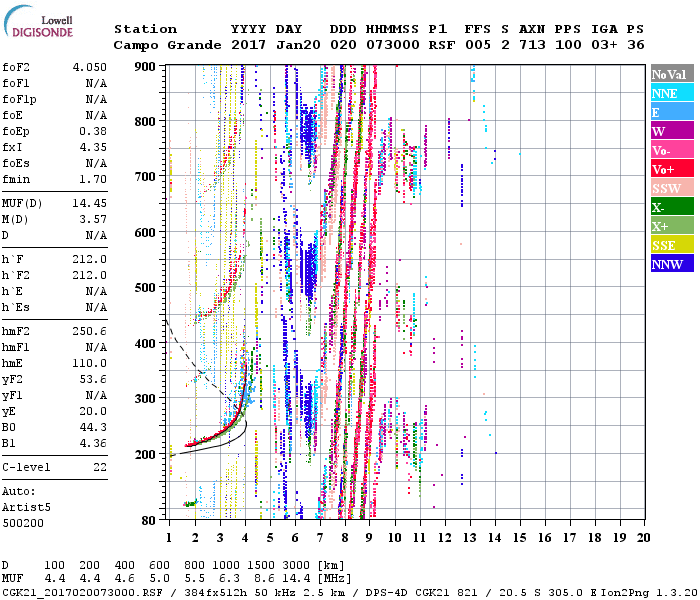
Task: Select the Vo- pink legend swatch
Action: 672,150
